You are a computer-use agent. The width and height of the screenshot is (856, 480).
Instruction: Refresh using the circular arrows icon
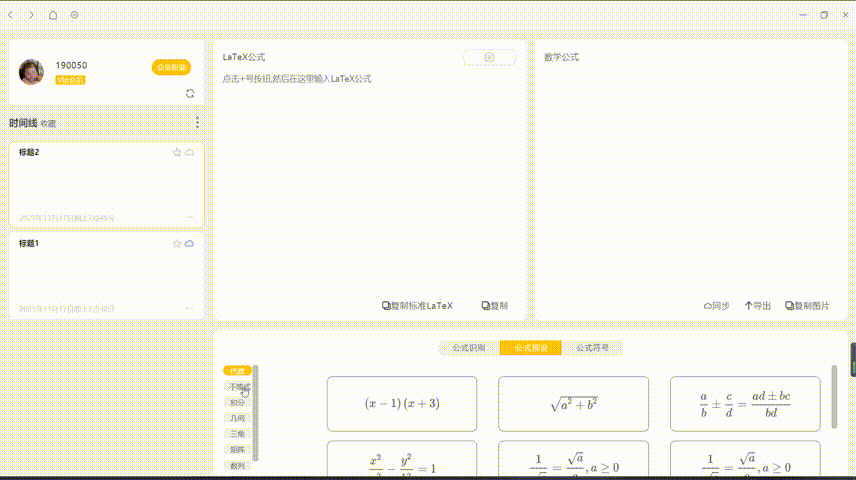[190, 93]
